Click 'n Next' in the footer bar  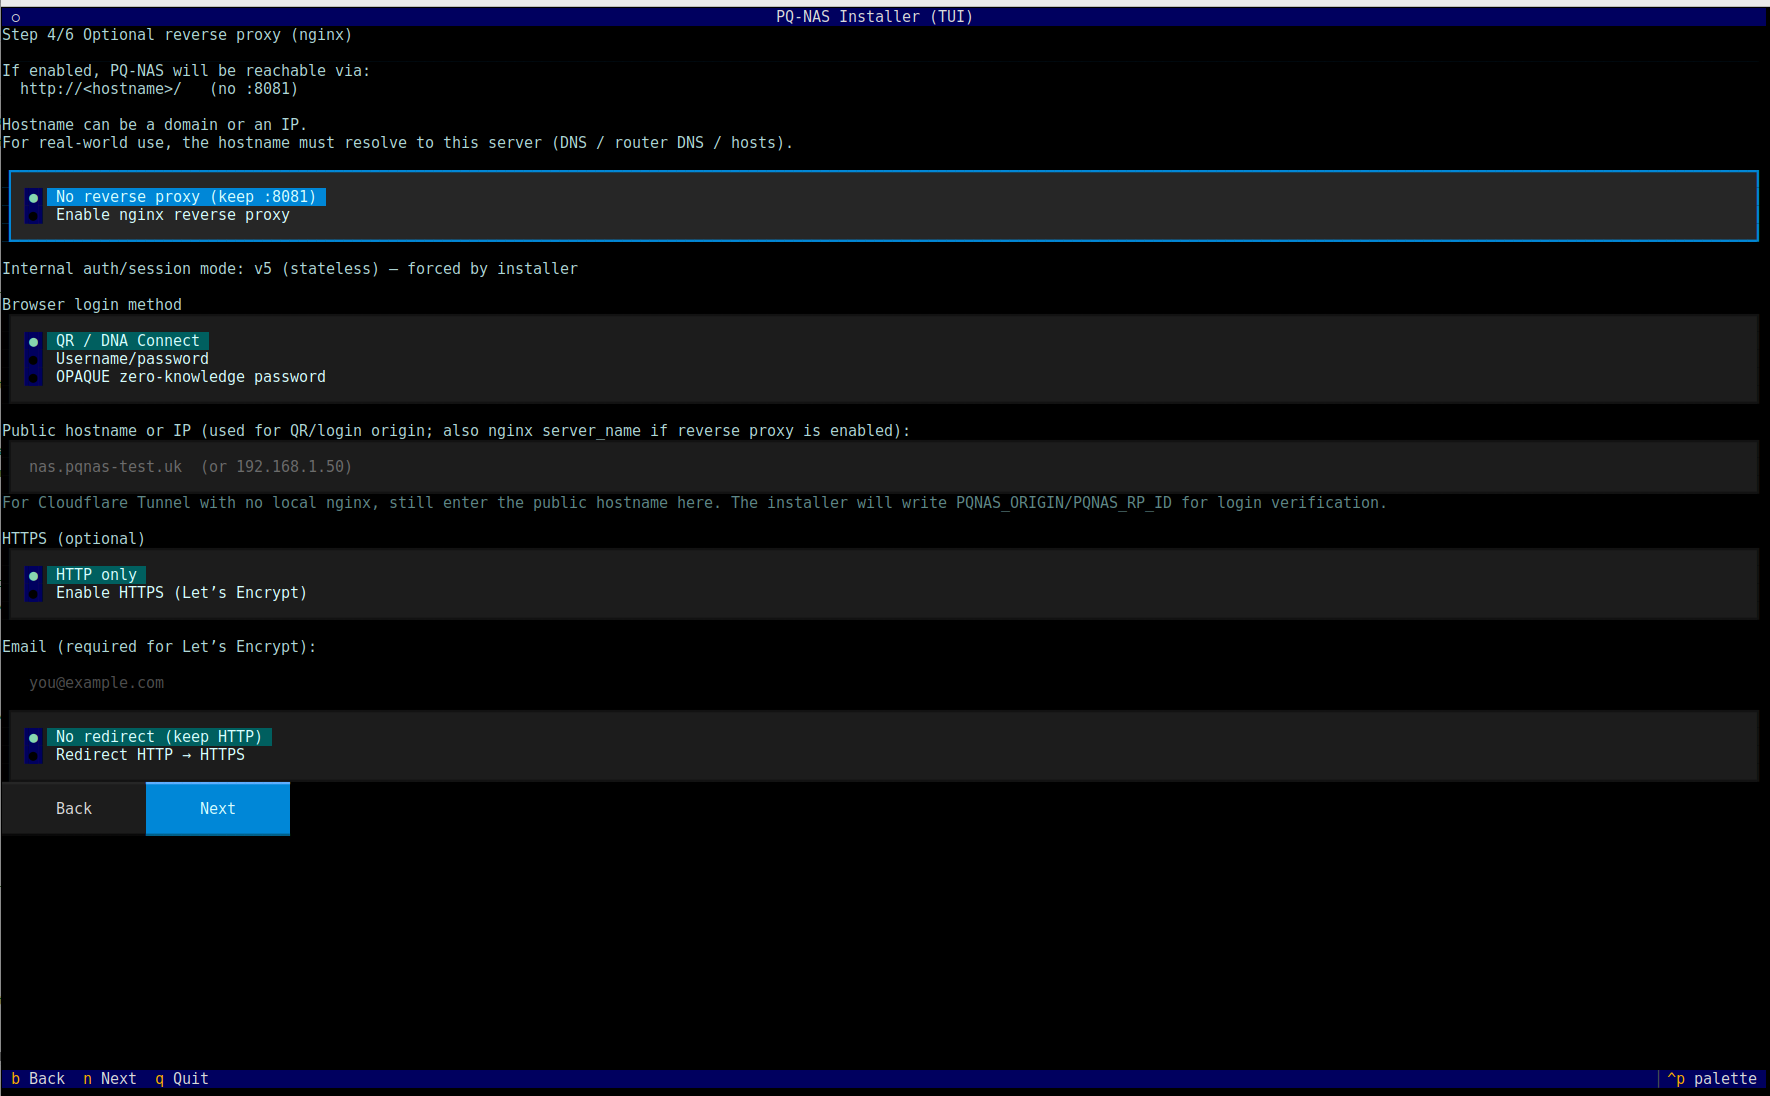click(110, 1078)
